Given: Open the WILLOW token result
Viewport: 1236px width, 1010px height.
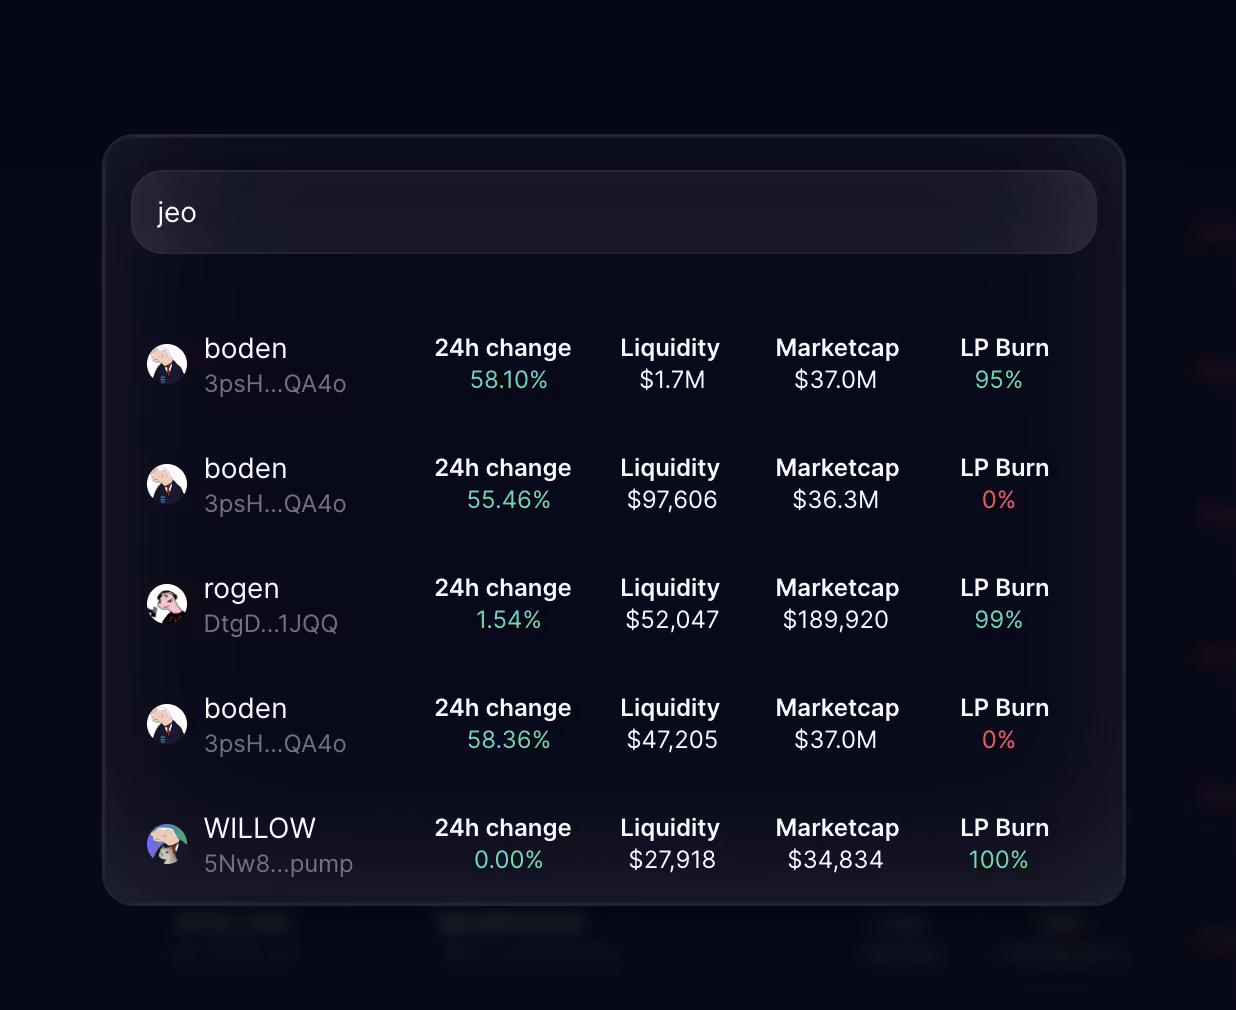Looking at the screenshot, I should 259,828.
